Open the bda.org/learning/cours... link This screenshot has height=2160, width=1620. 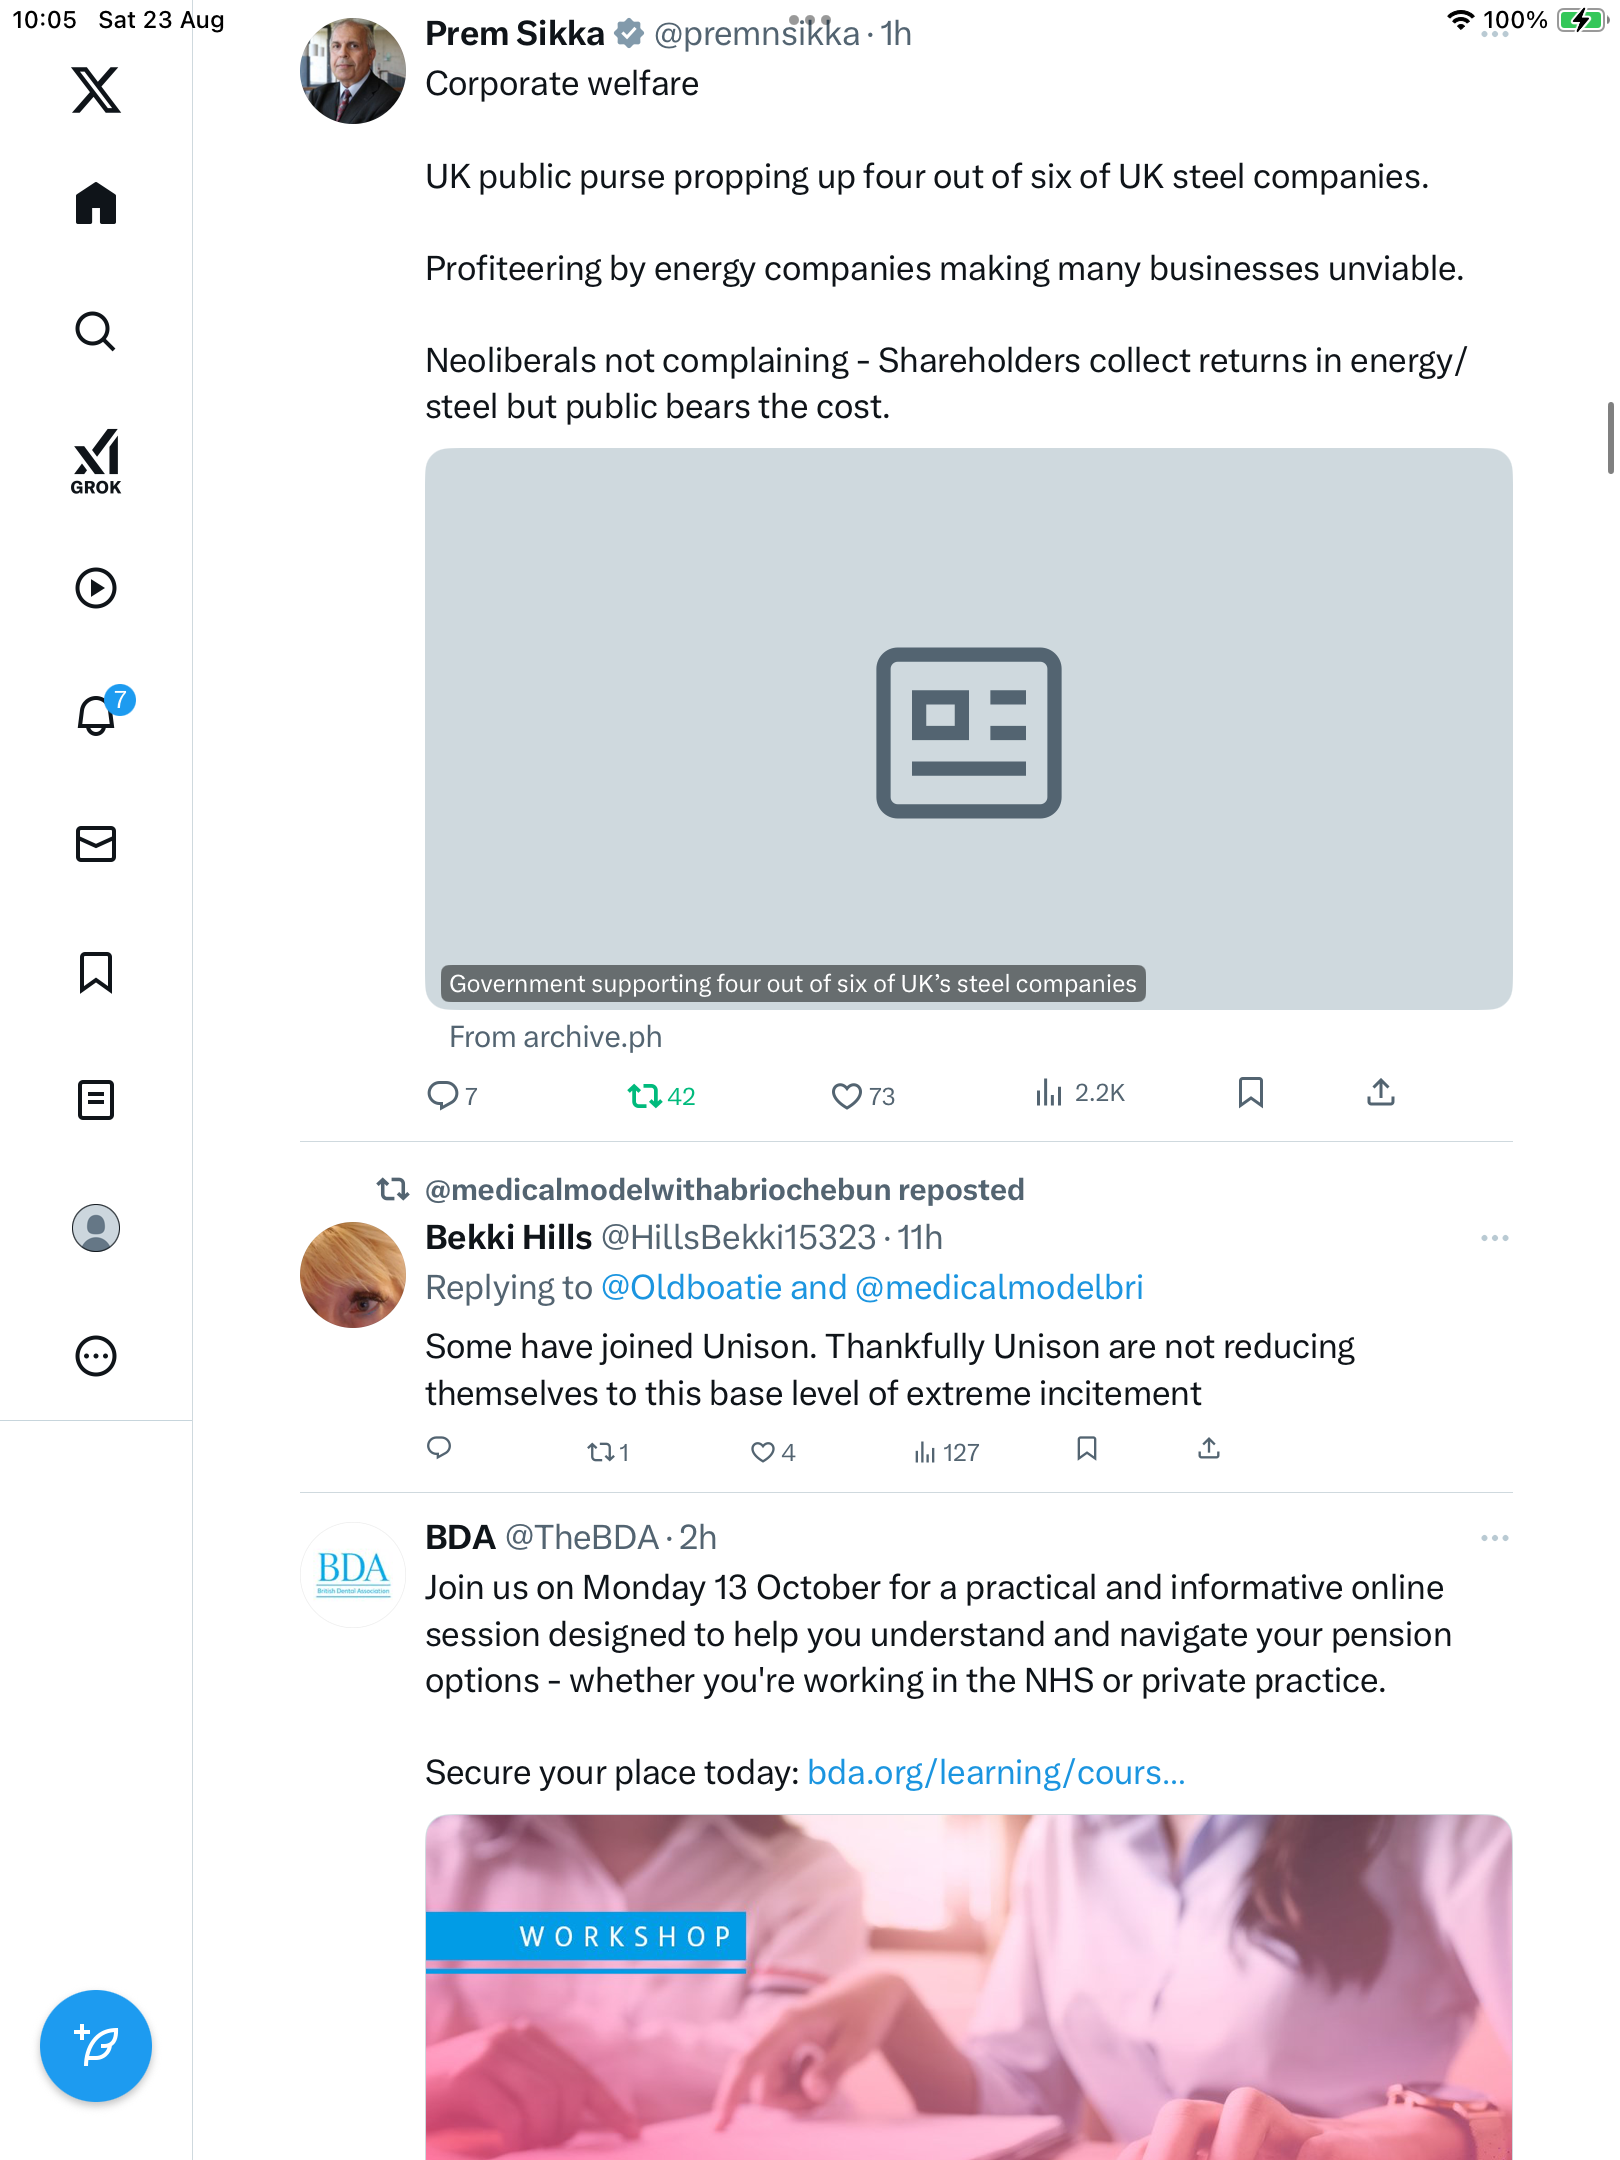point(995,1772)
